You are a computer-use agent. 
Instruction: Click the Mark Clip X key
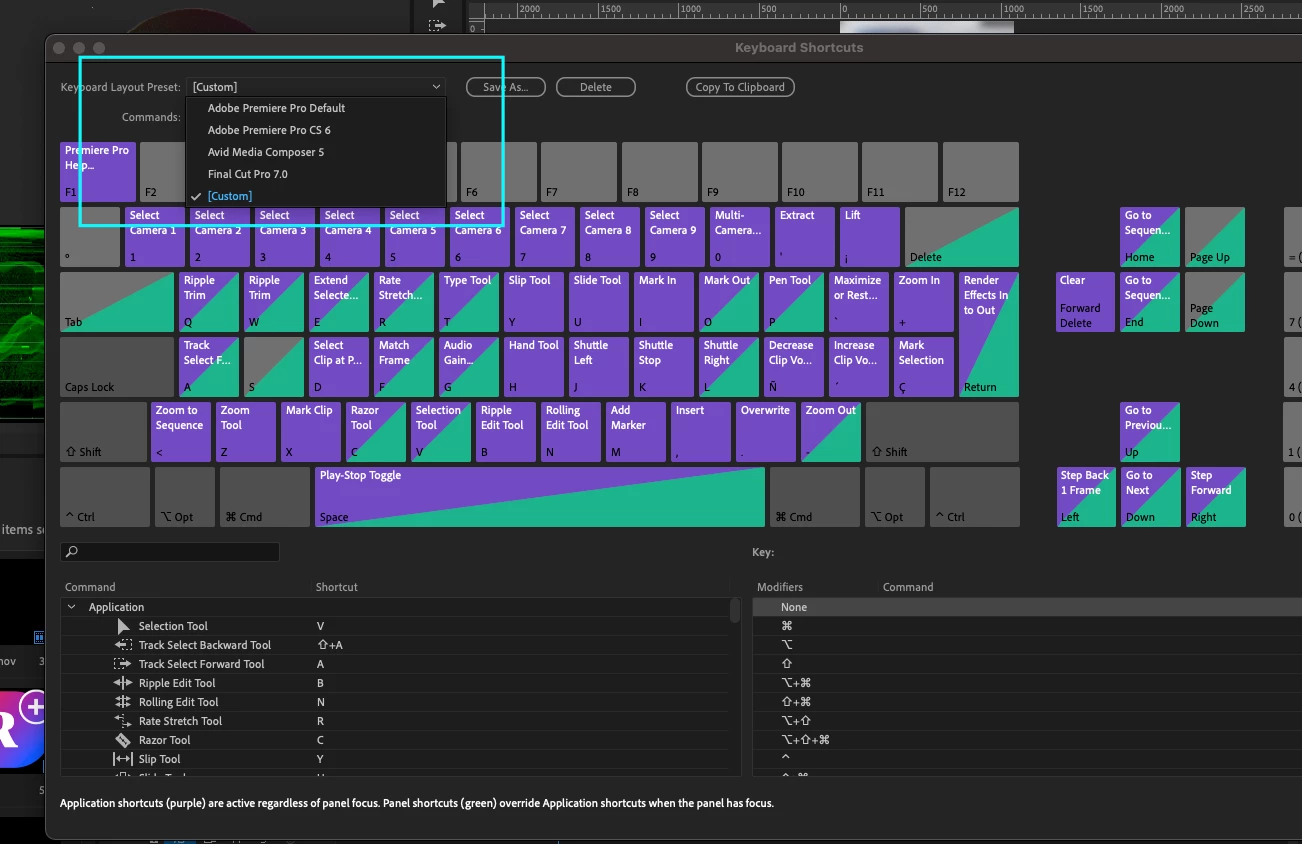pos(310,432)
